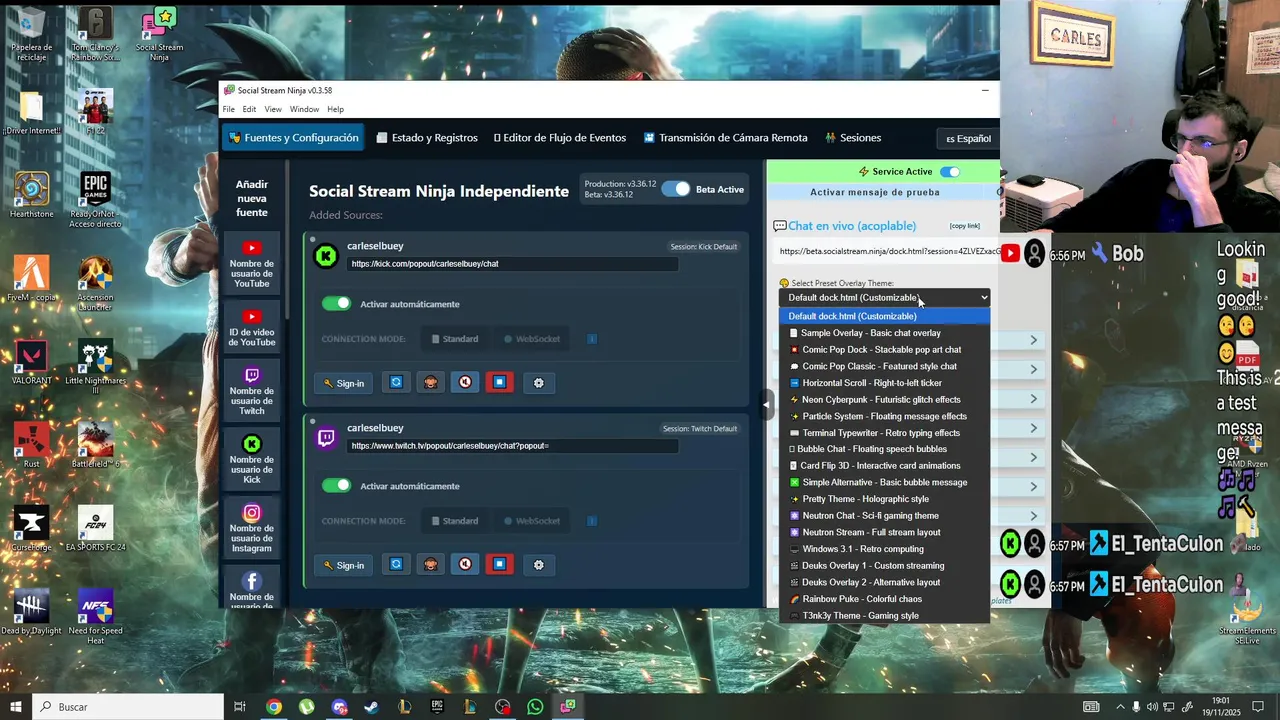Click the Kick chat URL field

coord(512,264)
